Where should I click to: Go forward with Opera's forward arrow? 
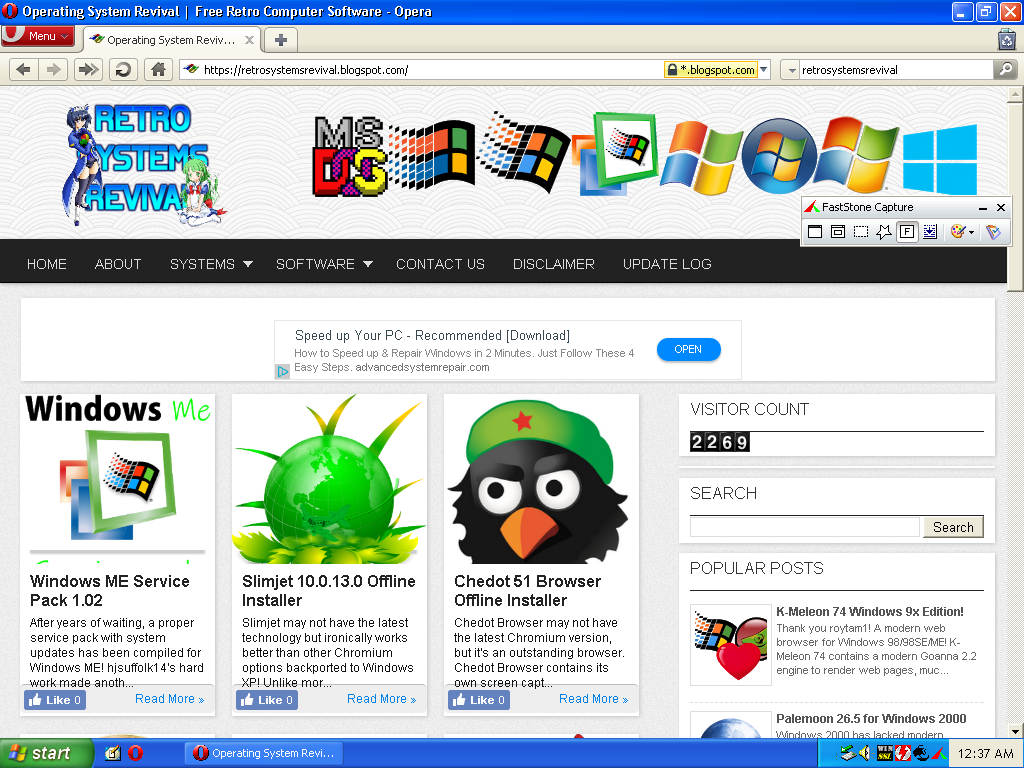(x=53, y=69)
